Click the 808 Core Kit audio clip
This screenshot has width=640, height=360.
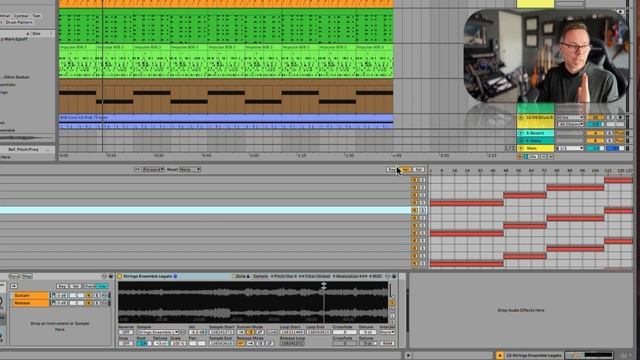(226, 121)
